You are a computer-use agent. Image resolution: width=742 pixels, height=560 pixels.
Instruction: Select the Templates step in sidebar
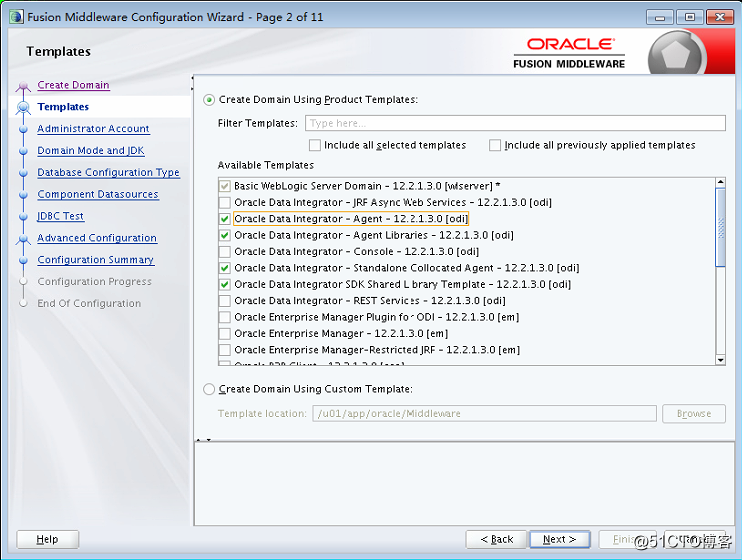click(x=63, y=107)
